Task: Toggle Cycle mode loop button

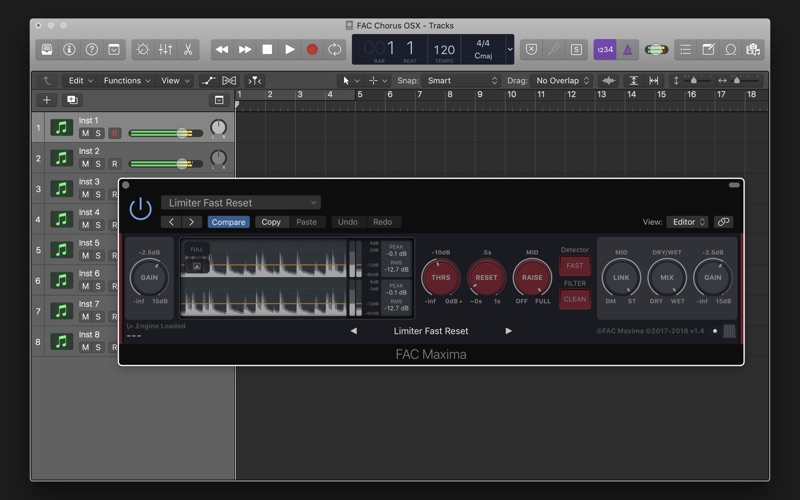Action: click(335, 49)
